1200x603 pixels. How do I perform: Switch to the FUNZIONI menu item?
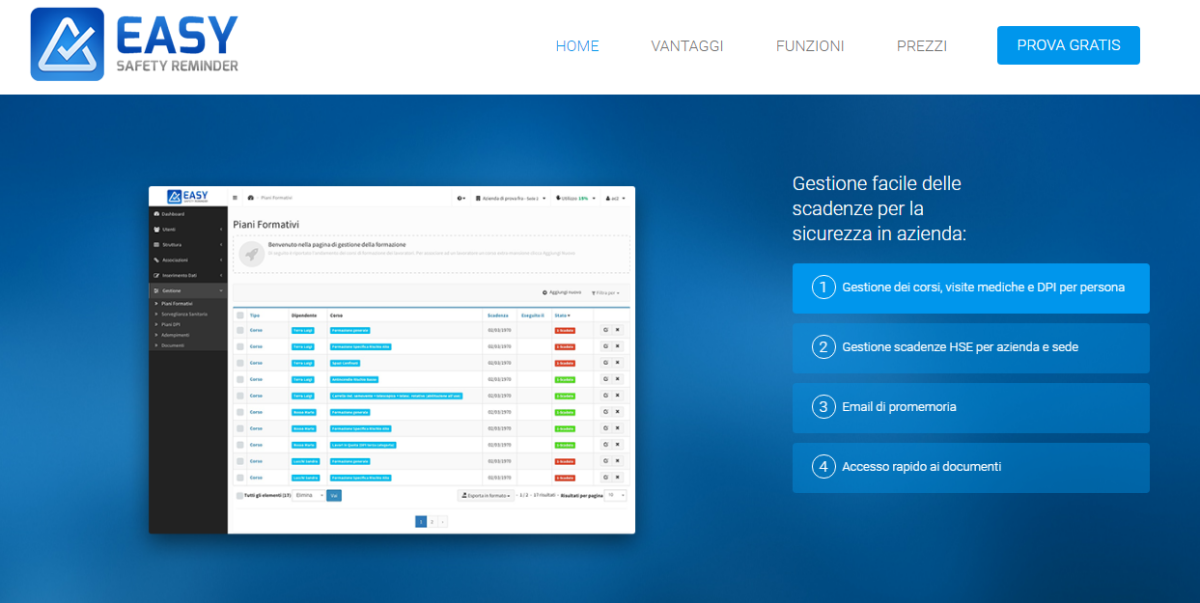(810, 45)
